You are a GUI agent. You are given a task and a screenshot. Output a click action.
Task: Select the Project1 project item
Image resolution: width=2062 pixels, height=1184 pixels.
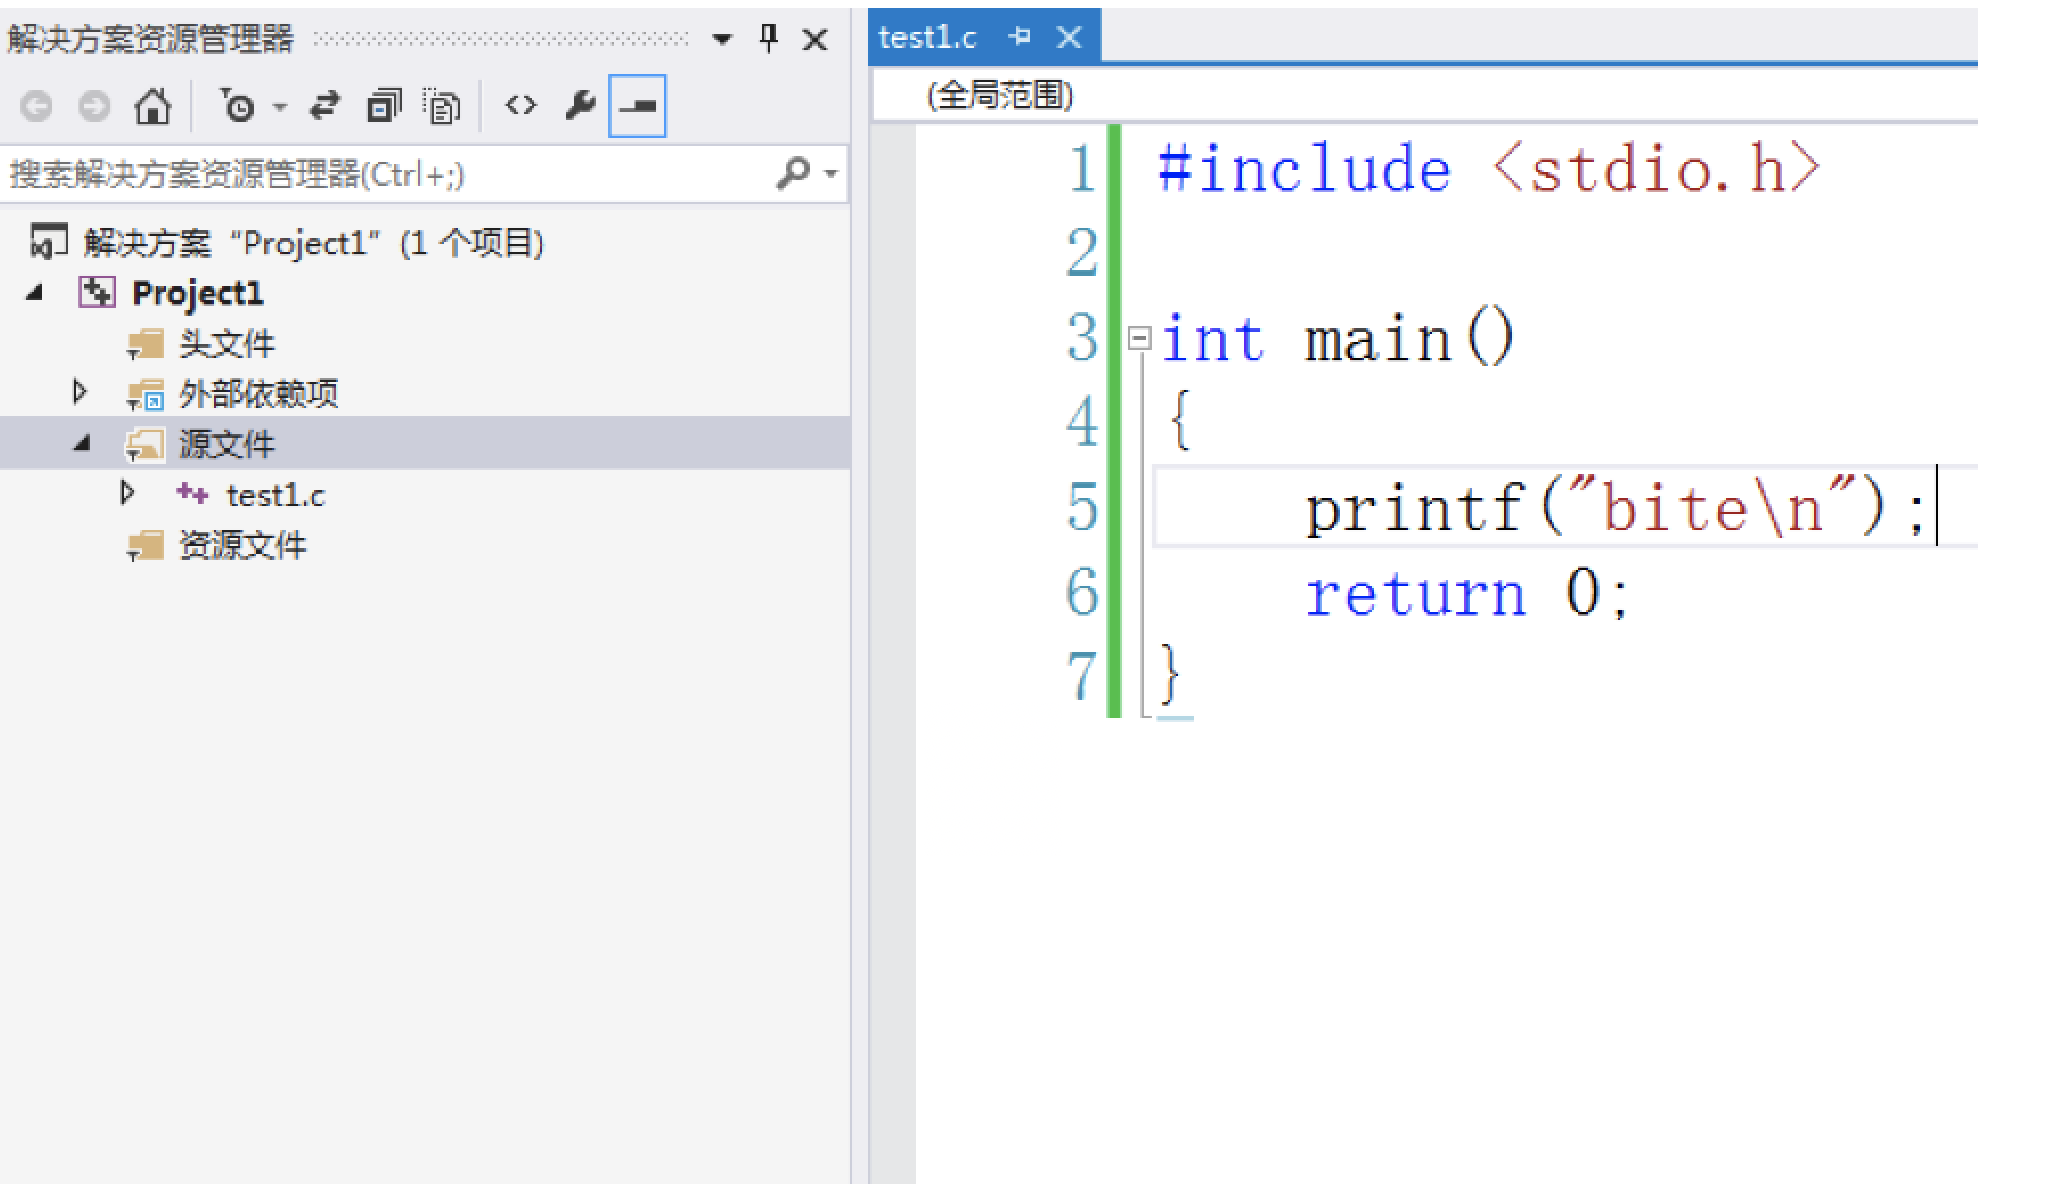tap(198, 293)
